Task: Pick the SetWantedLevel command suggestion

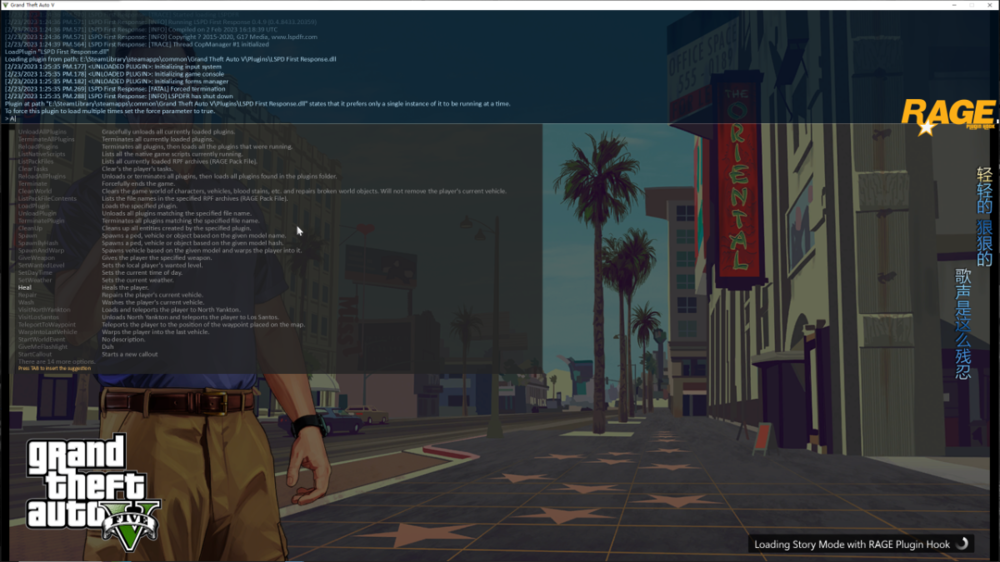Action: pos(42,265)
